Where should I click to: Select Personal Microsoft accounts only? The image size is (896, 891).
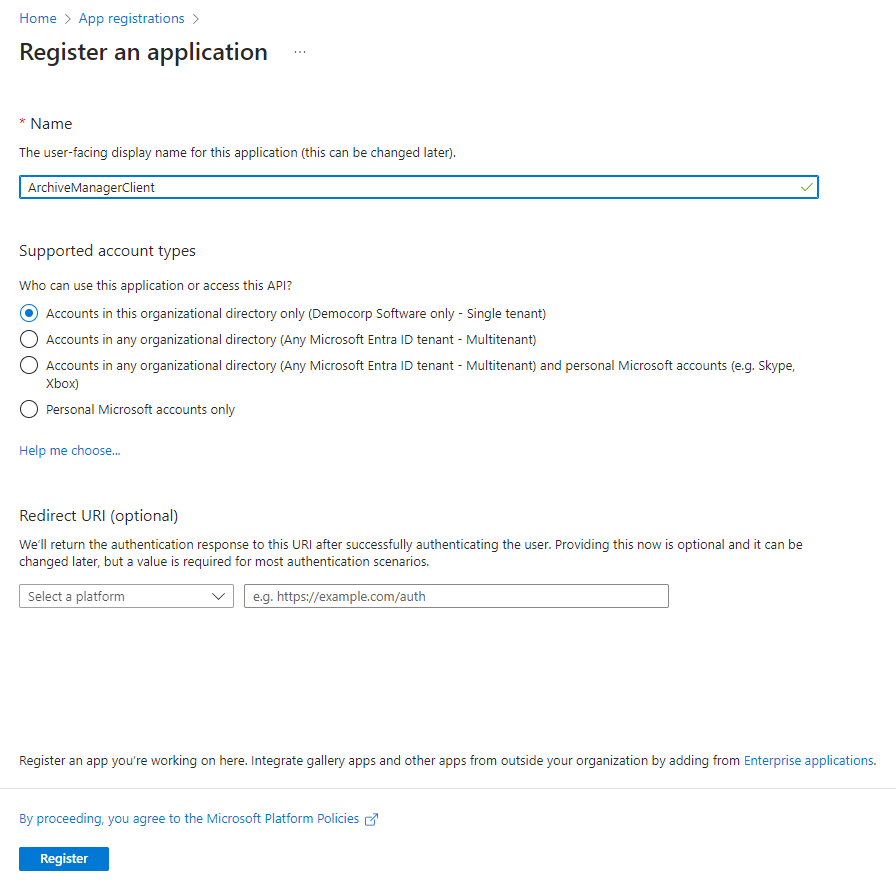pyautogui.click(x=29, y=409)
